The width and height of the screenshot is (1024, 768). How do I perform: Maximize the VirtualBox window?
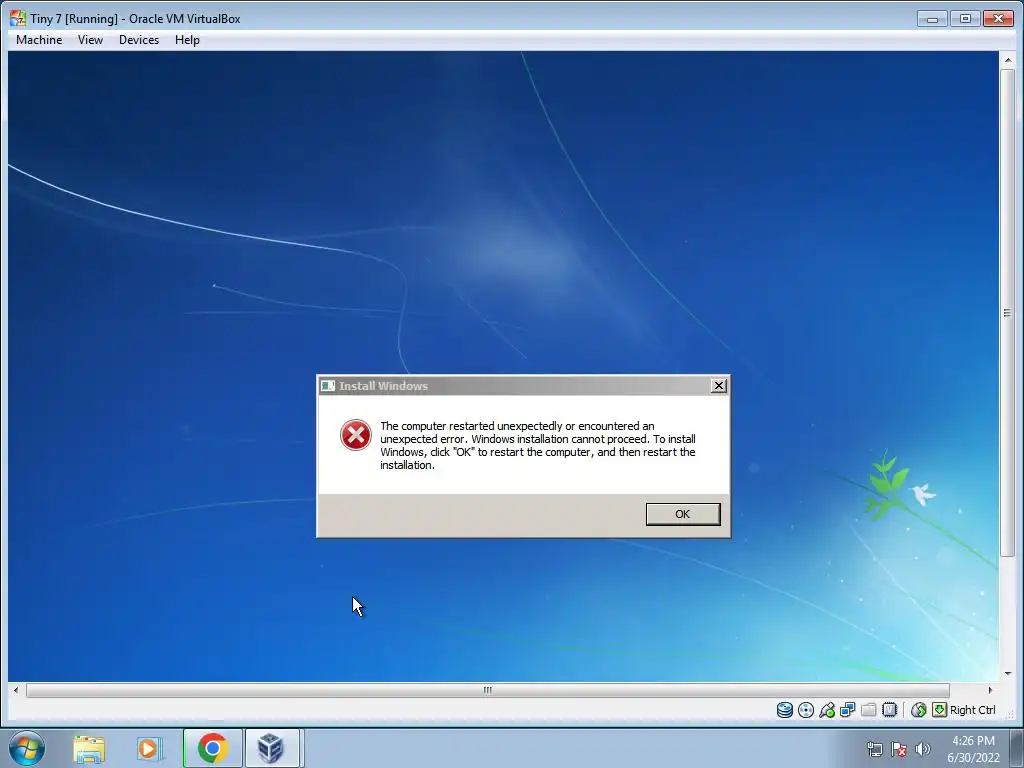(965, 18)
